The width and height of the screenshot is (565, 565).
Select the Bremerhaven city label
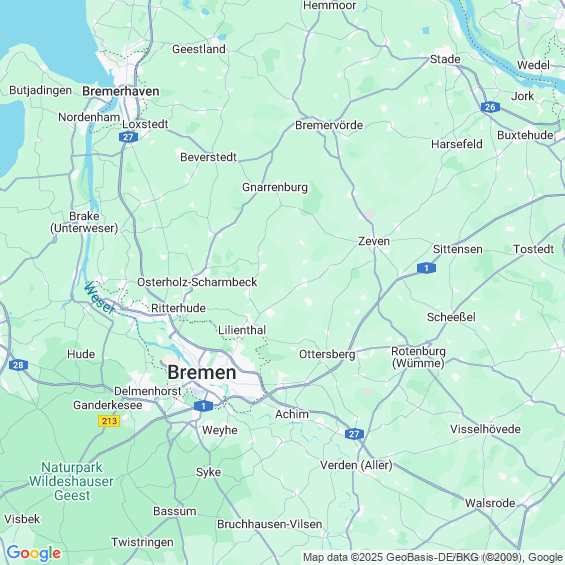click(x=121, y=91)
